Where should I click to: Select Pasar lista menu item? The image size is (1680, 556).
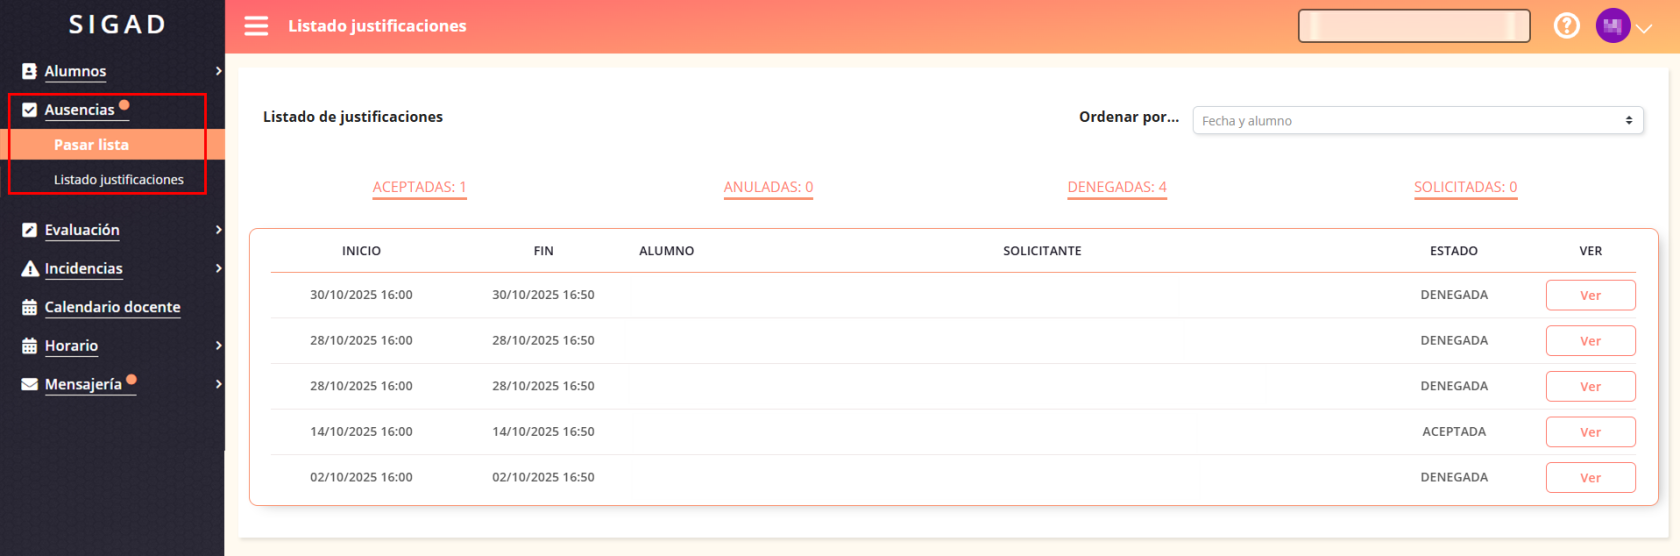(x=91, y=145)
